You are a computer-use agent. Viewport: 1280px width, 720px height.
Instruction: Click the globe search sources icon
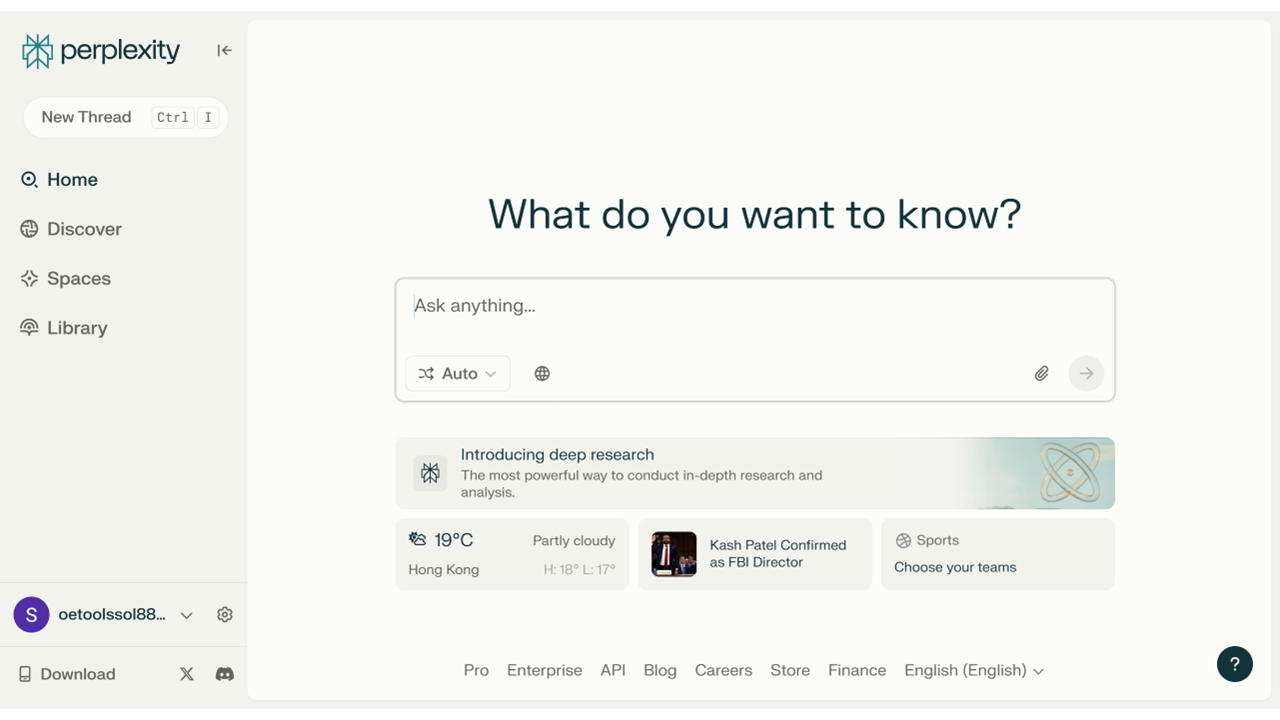(x=542, y=373)
